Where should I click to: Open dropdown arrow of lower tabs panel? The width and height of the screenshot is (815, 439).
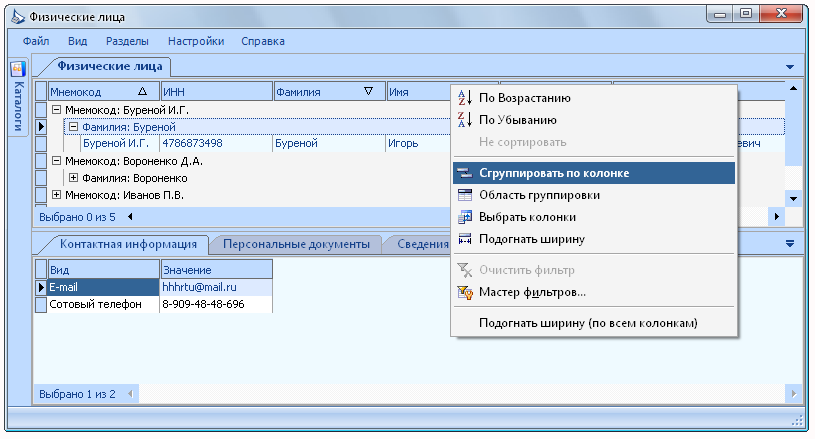(790, 243)
